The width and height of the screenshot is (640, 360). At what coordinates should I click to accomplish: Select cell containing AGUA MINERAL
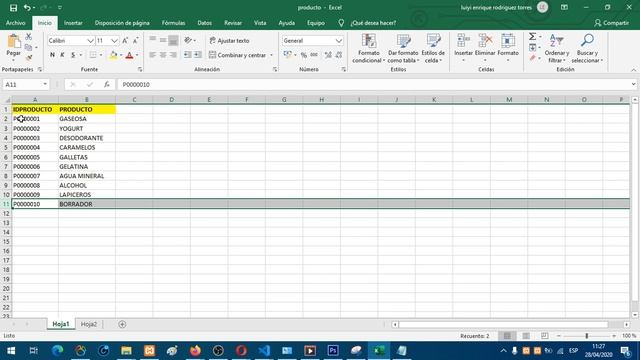pyautogui.click(x=87, y=176)
